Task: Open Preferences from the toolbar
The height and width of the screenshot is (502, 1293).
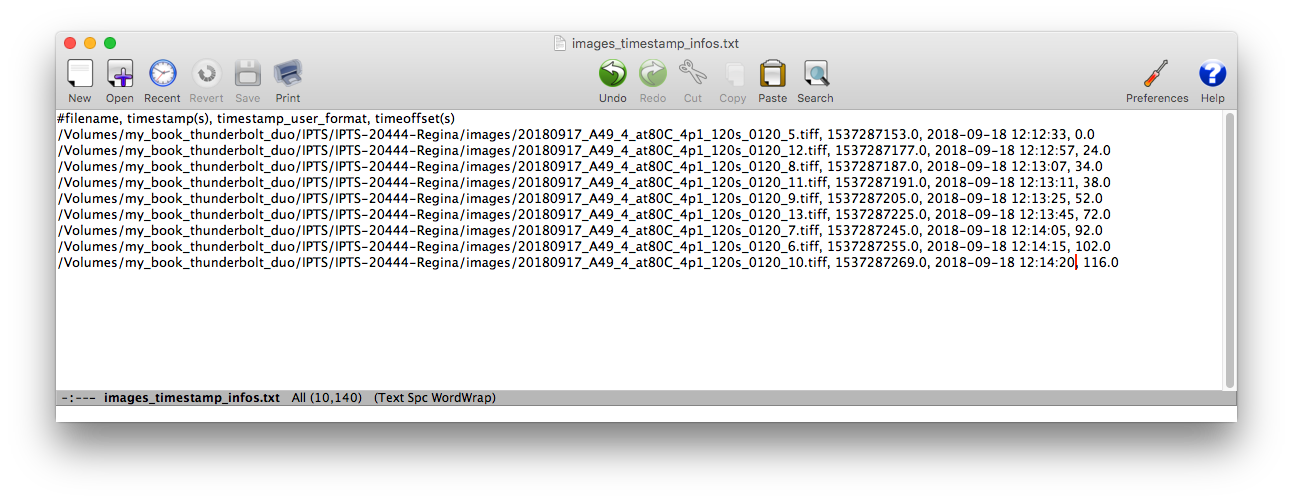Action: click(1157, 75)
